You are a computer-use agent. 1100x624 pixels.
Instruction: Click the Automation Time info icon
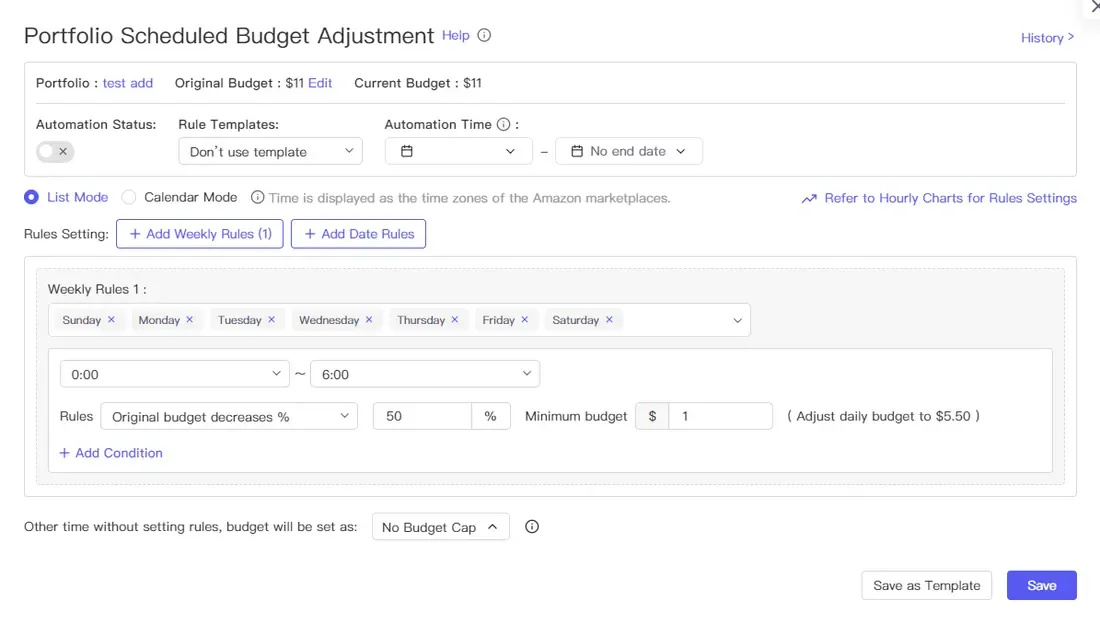coord(503,124)
